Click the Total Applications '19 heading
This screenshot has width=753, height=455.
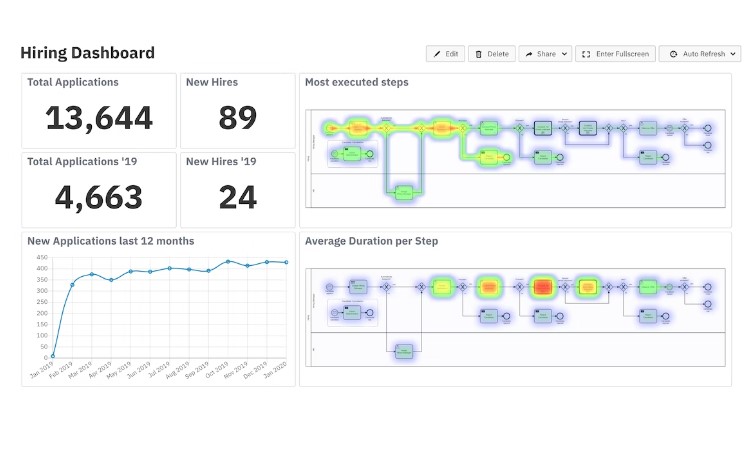[x=82, y=161]
